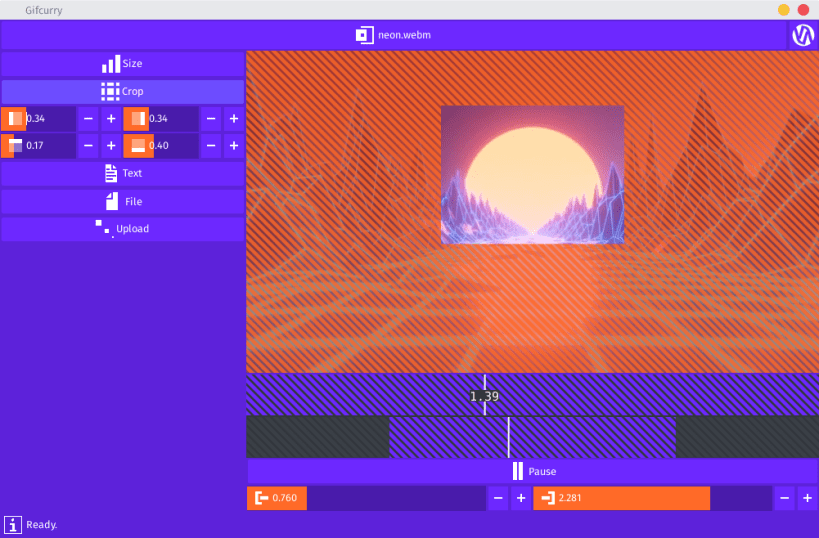Increase the top crop value

click(x=111, y=146)
